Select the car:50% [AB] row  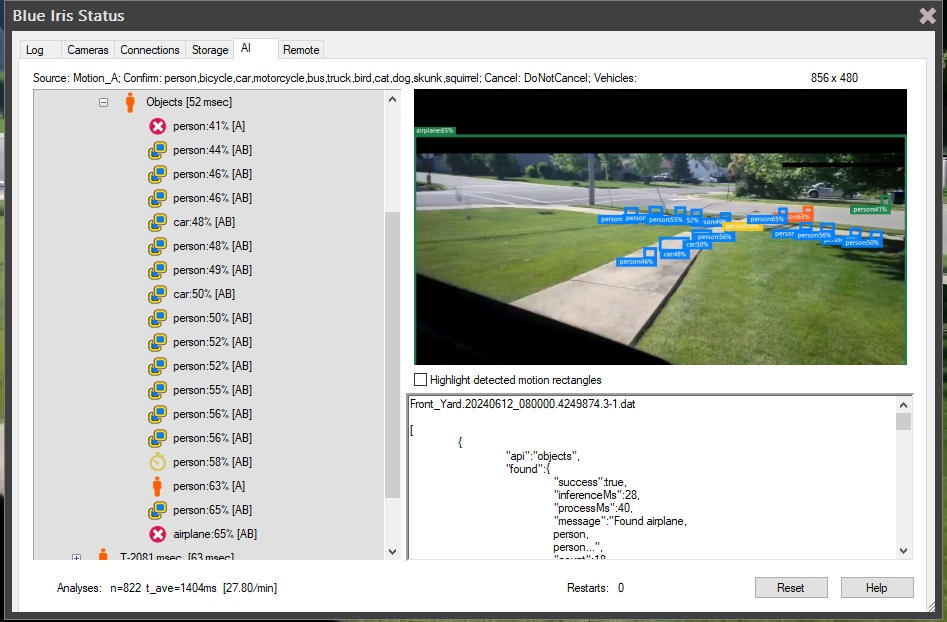click(x=204, y=294)
